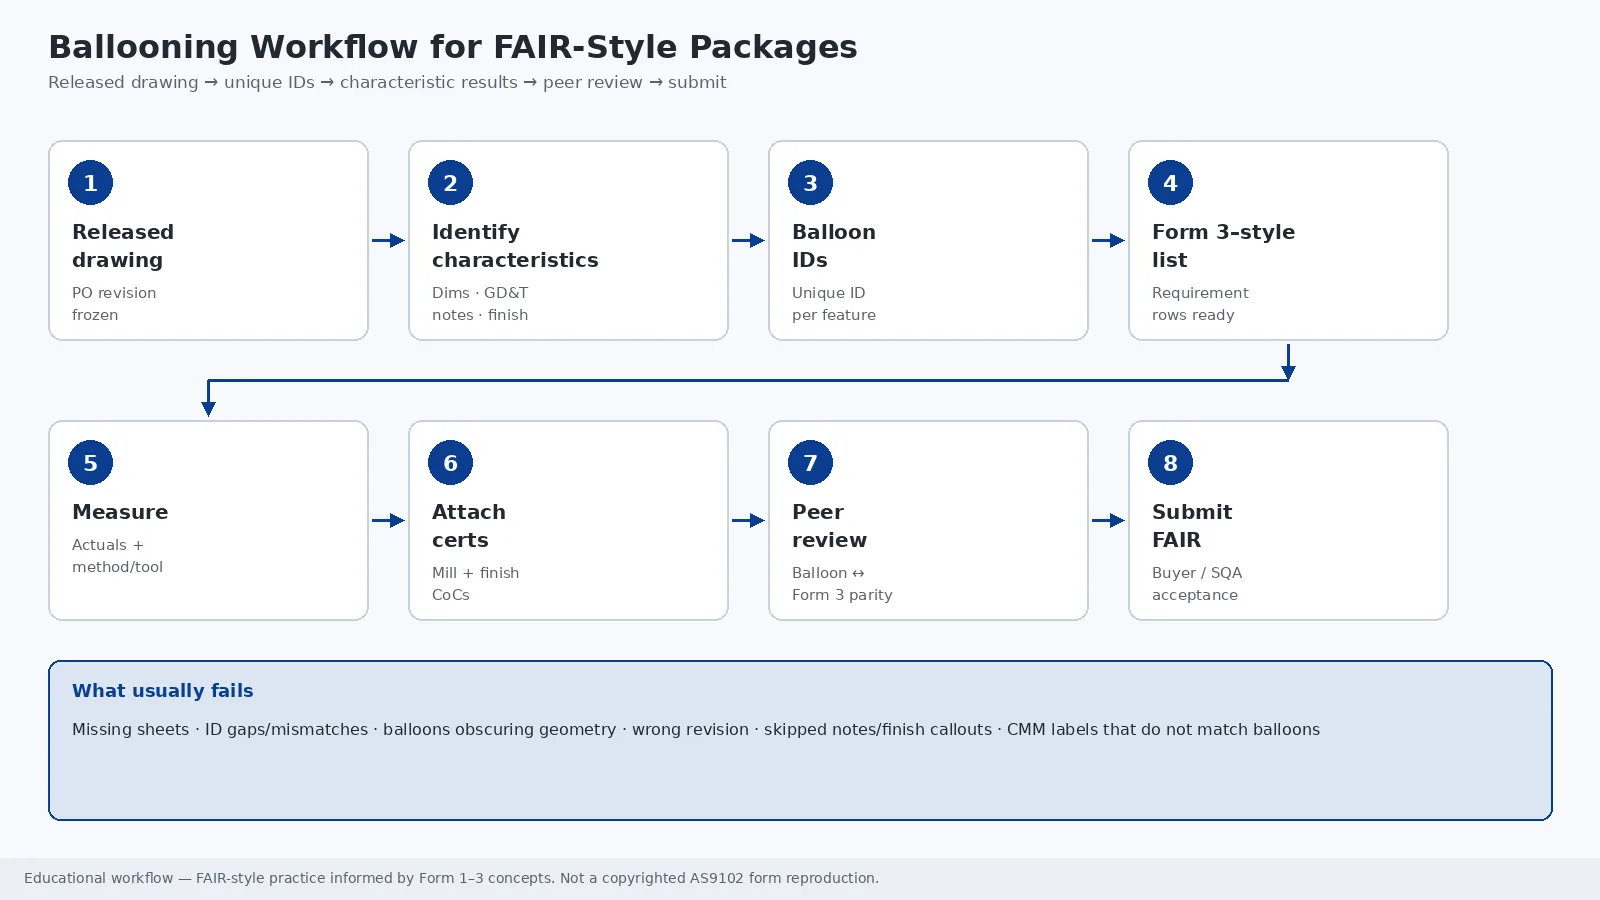The width and height of the screenshot is (1600, 900).
Task: Click the step 3 number badge
Action: pyautogui.click(x=810, y=183)
